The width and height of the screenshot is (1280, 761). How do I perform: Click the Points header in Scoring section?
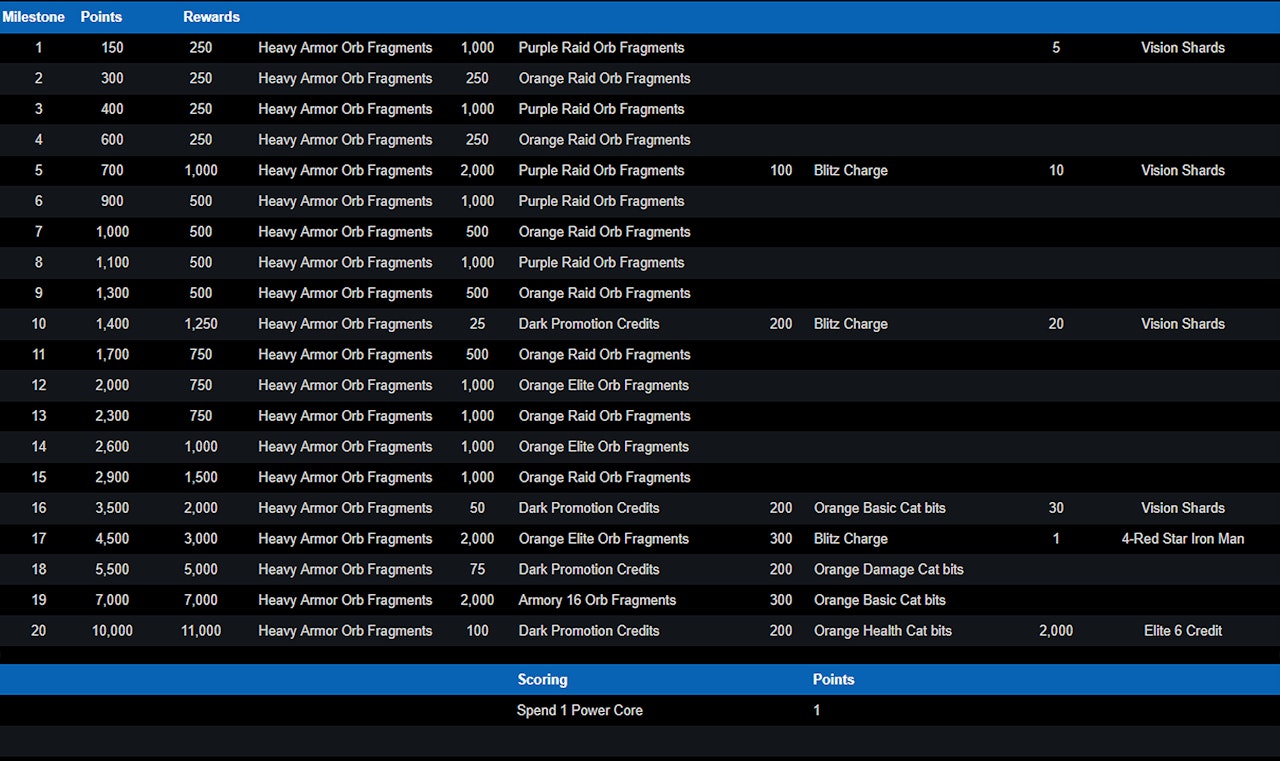pyautogui.click(x=833, y=680)
